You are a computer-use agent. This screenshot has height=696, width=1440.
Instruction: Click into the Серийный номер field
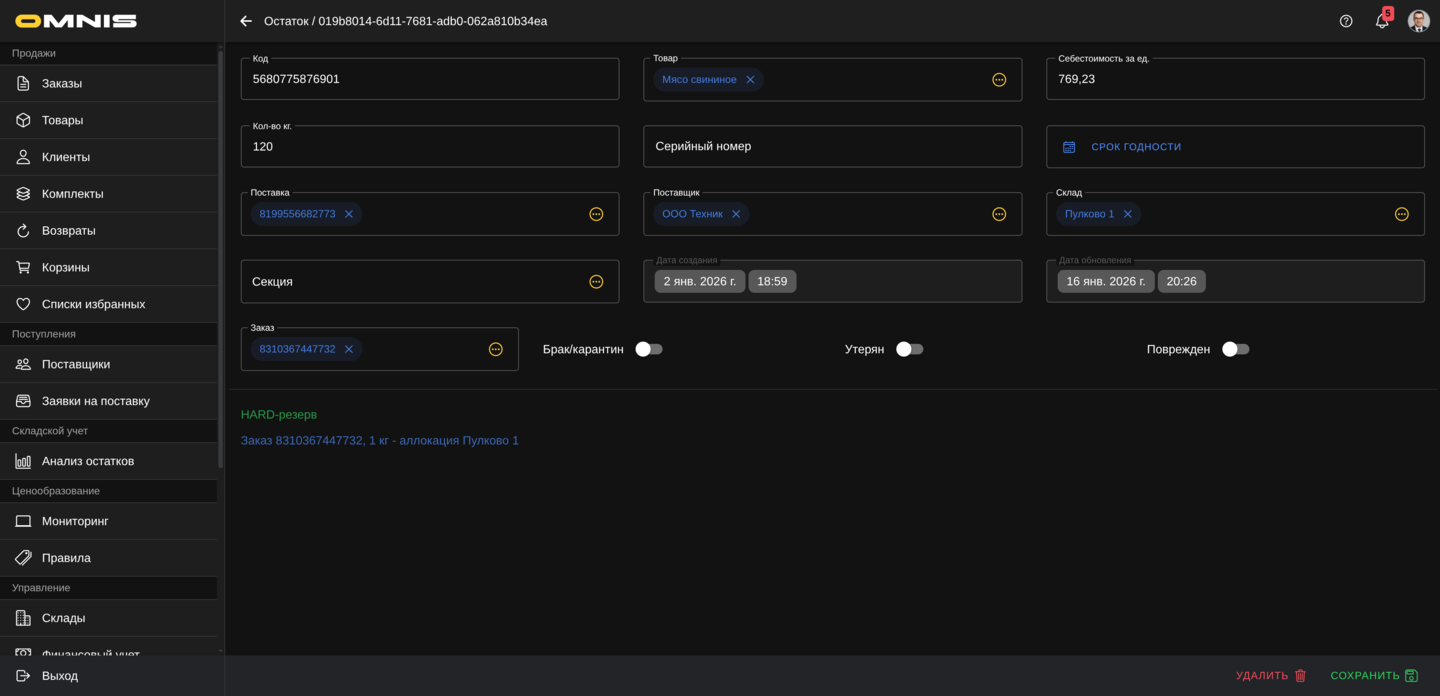pyautogui.click(x=832, y=147)
